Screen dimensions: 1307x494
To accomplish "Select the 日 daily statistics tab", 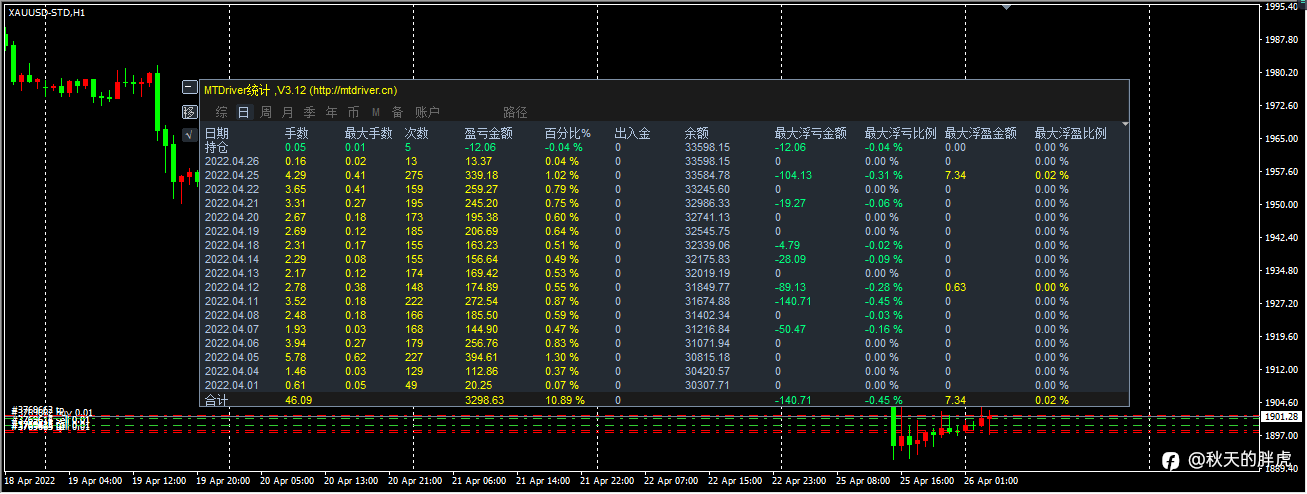I will pos(244,113).
